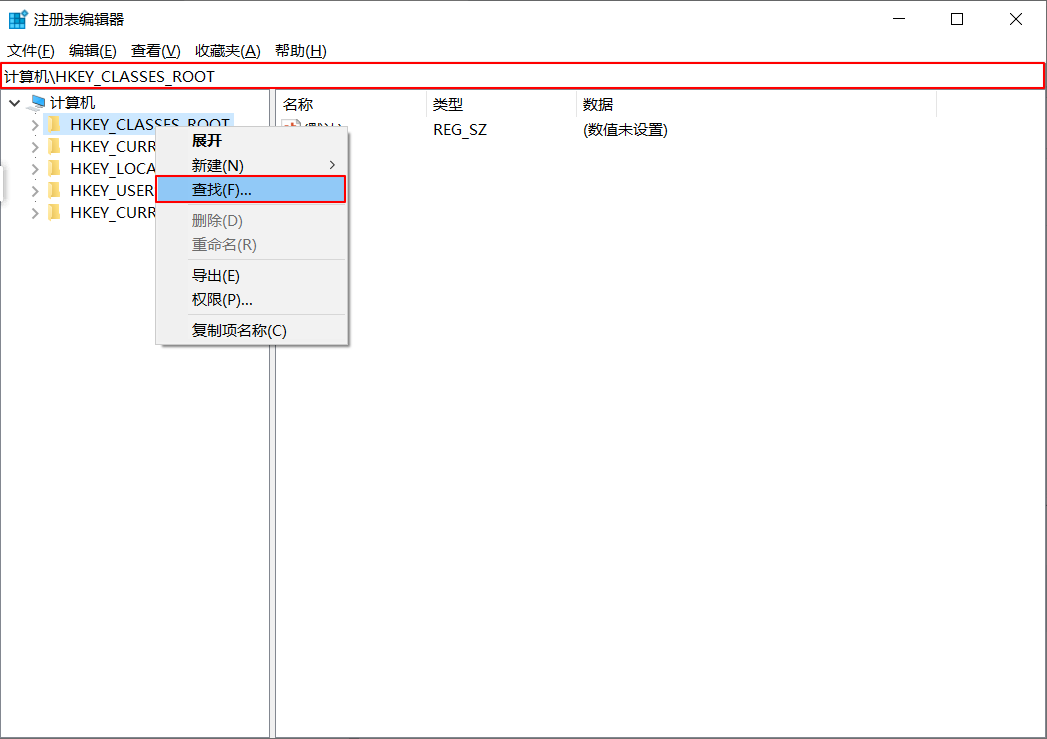Screen dimensions: 1047x739
Task: Click the computer icon beside 计算机
Action: coord(38,103)
